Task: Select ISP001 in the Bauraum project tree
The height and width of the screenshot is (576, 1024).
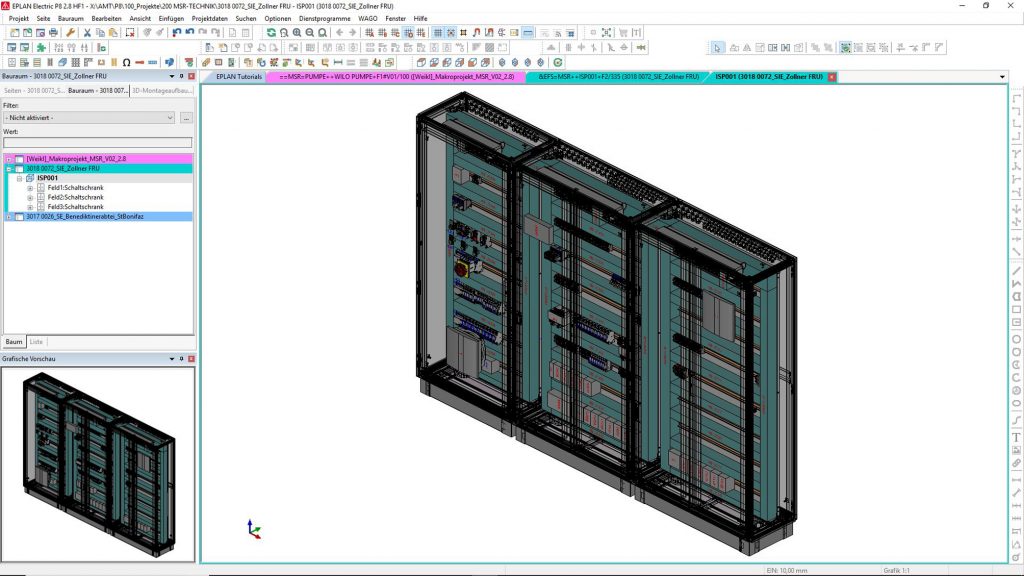Action: 47,178
